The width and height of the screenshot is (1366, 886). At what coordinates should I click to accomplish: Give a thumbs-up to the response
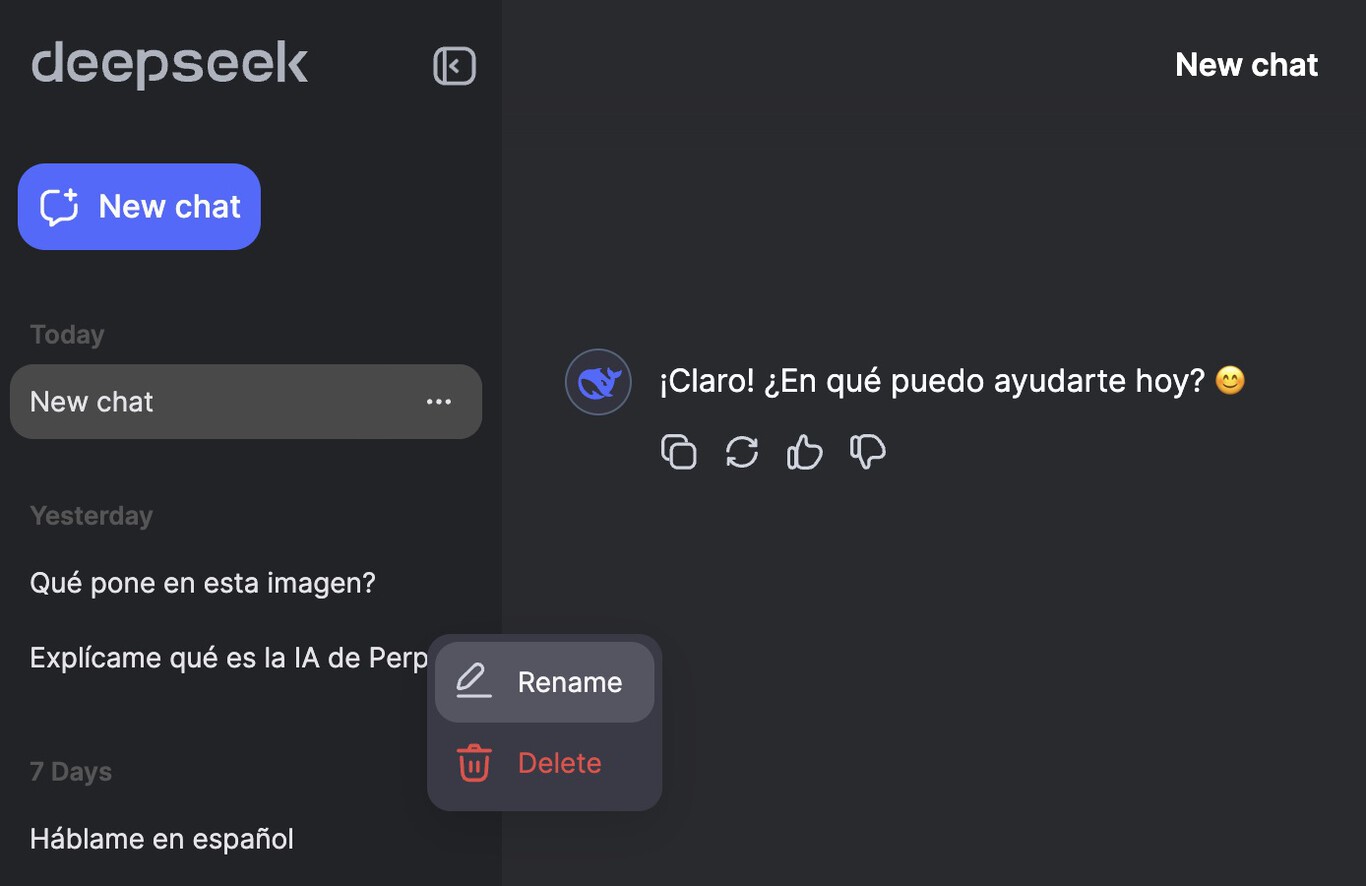(805, 452)
